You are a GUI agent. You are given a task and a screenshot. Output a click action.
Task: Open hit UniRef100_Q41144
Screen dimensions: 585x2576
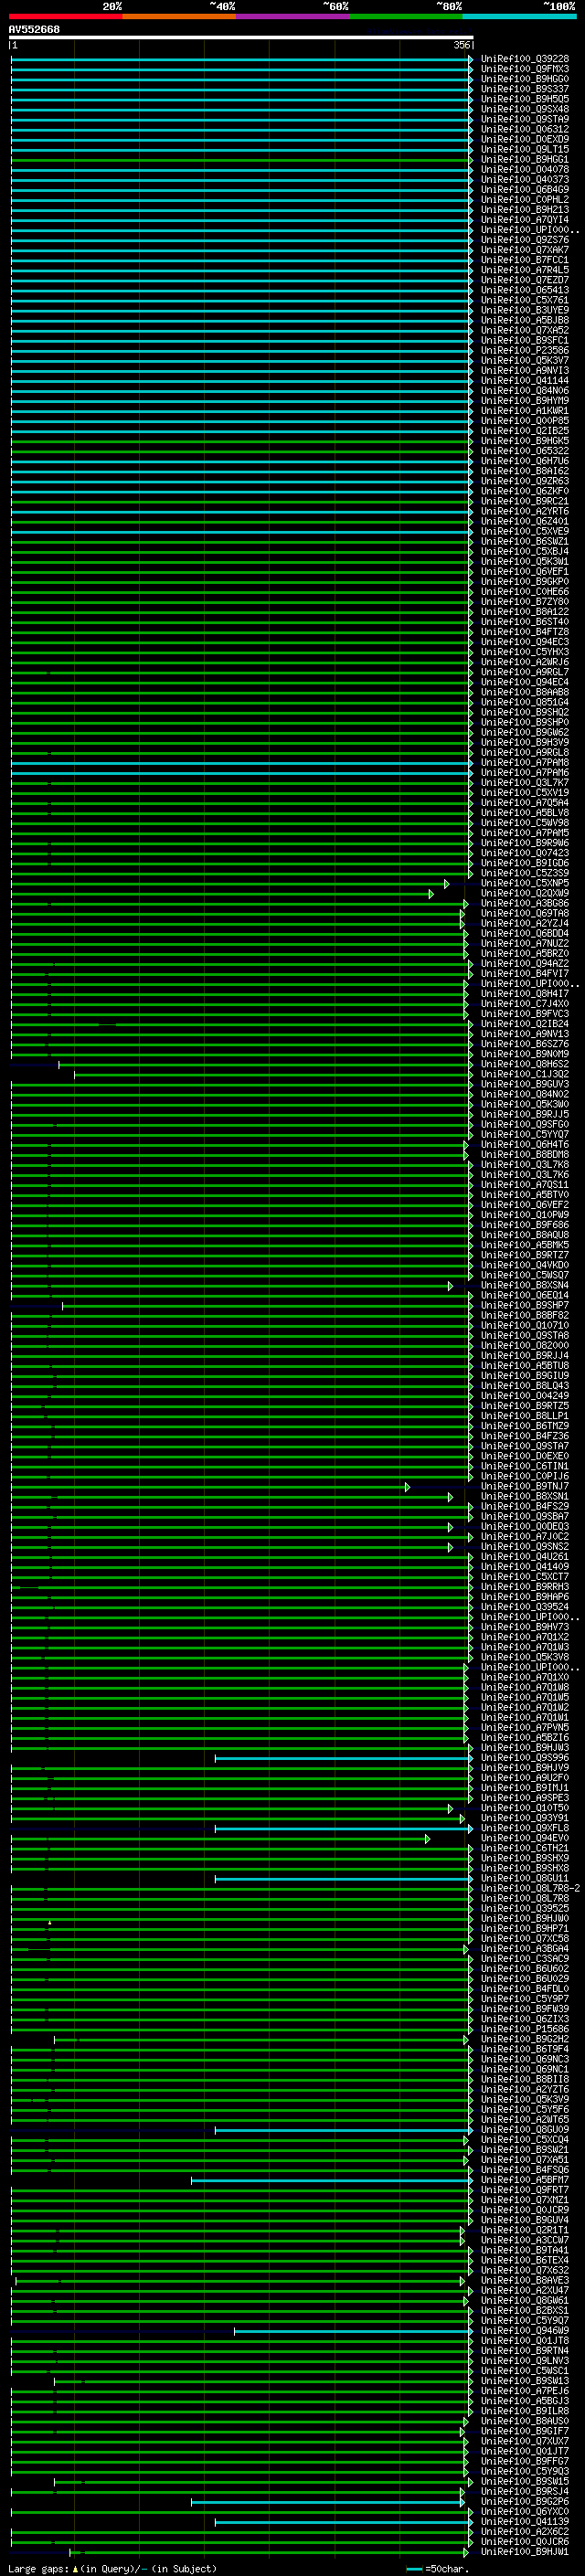524,381
